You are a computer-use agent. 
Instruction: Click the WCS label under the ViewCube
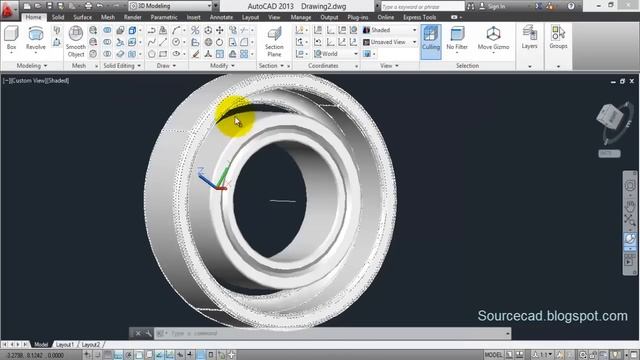pos(609,153)
